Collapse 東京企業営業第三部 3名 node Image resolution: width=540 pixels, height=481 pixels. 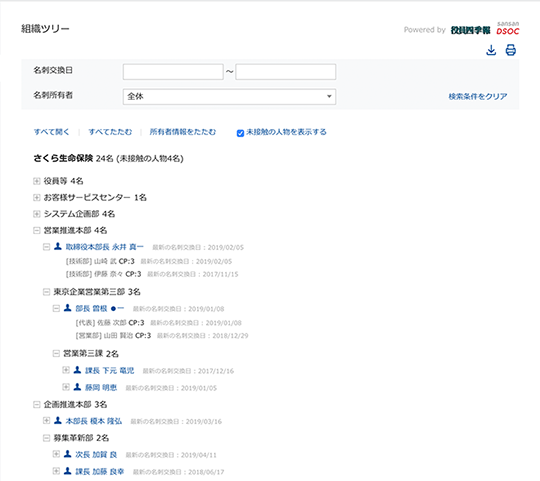[46, 292]
